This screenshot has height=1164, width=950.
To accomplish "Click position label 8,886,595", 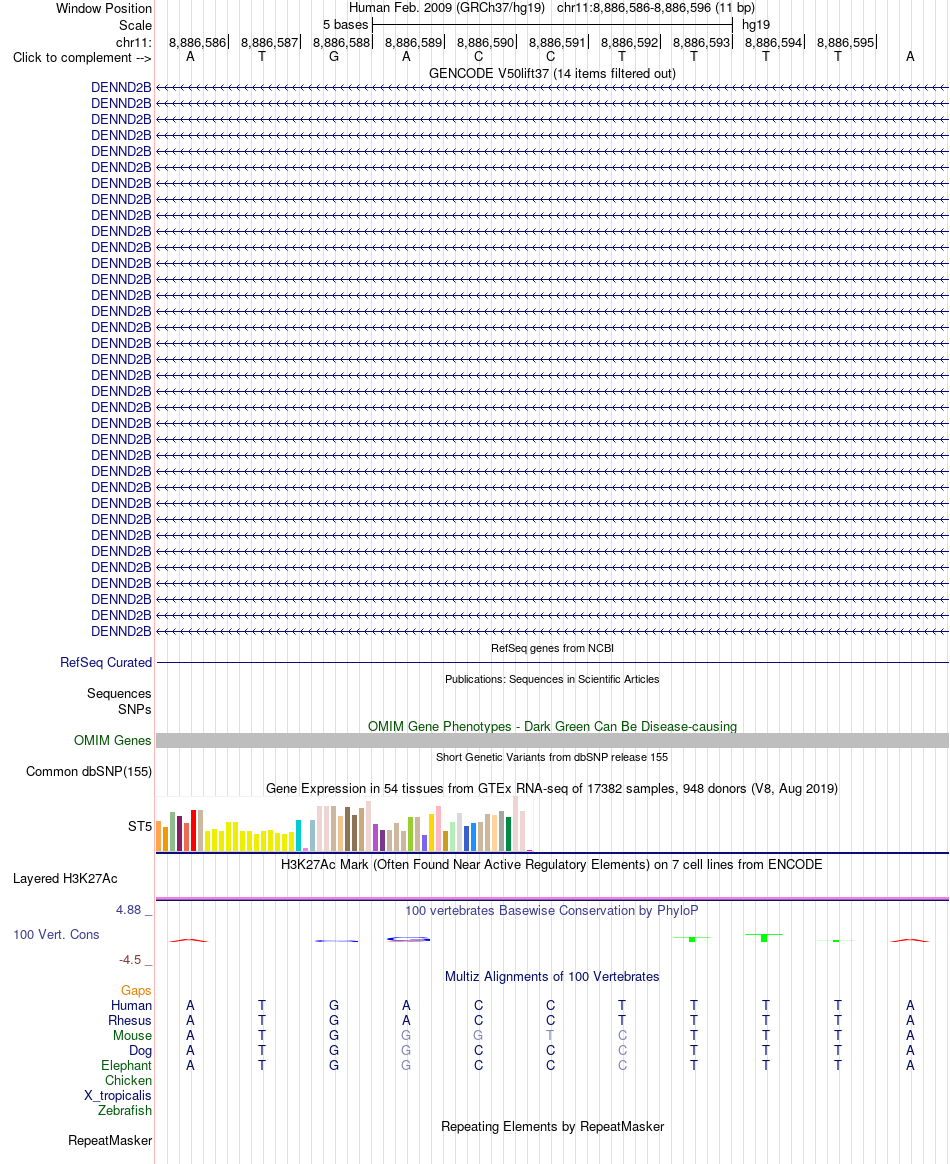I will (845, 42).
